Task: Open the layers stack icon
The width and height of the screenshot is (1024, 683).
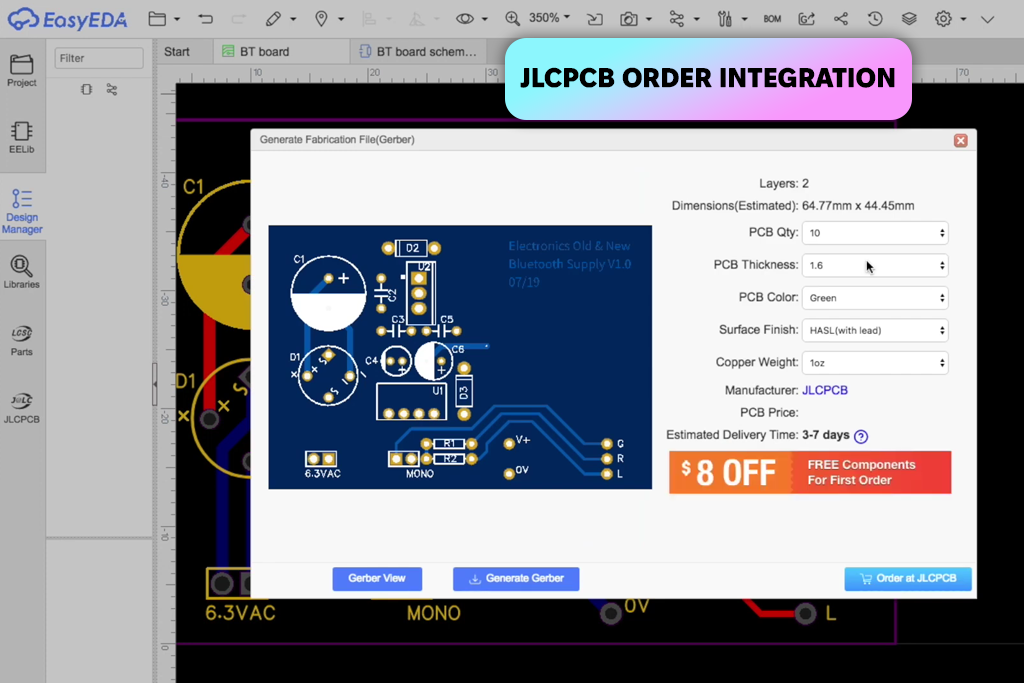Action: (x=909, y=19)
